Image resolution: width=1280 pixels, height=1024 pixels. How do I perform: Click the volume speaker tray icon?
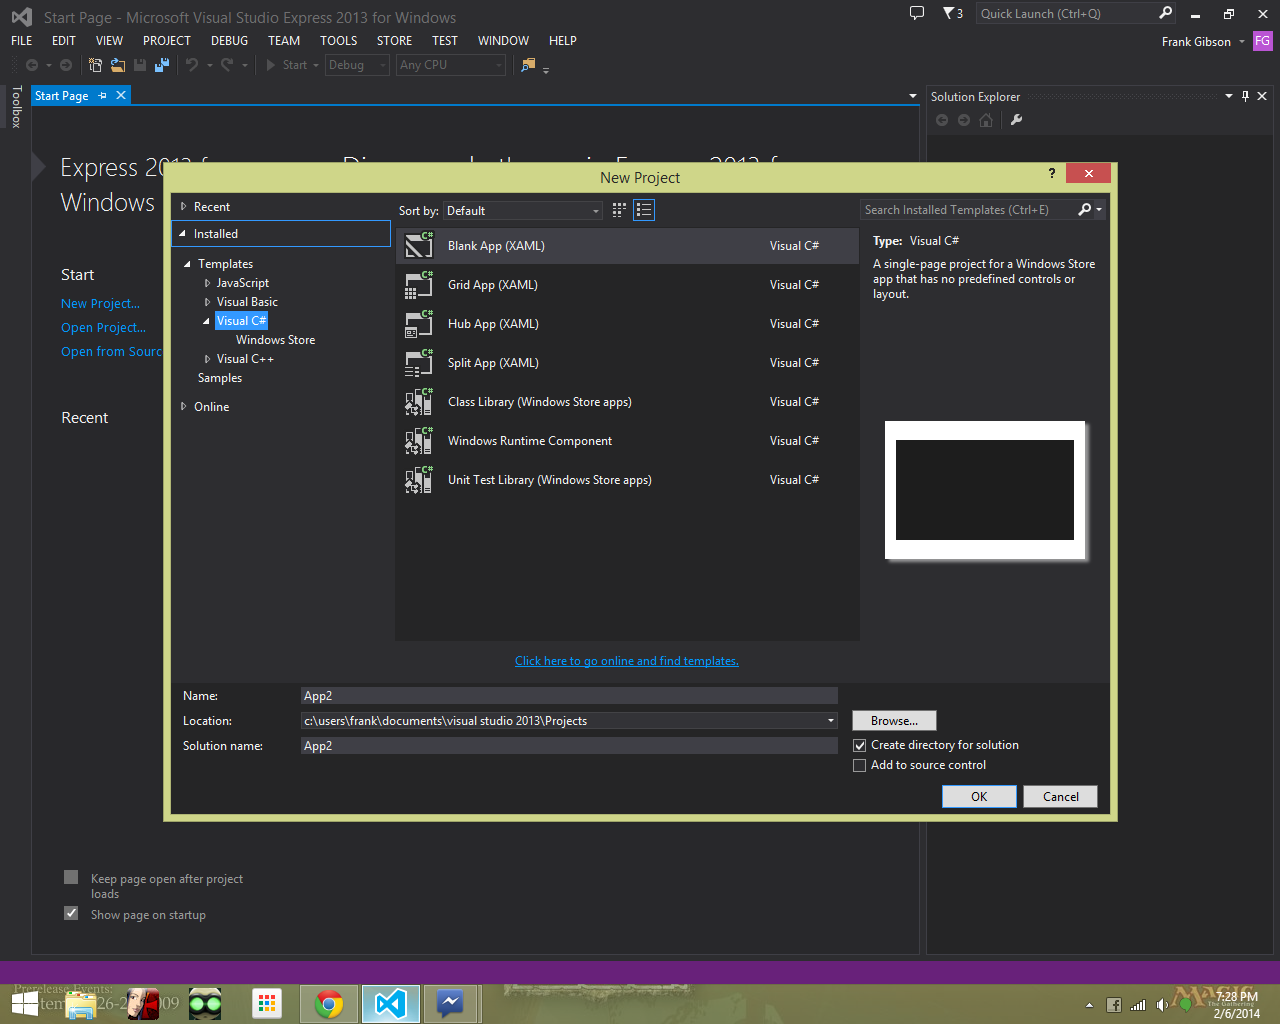tap(1162, 1005)
